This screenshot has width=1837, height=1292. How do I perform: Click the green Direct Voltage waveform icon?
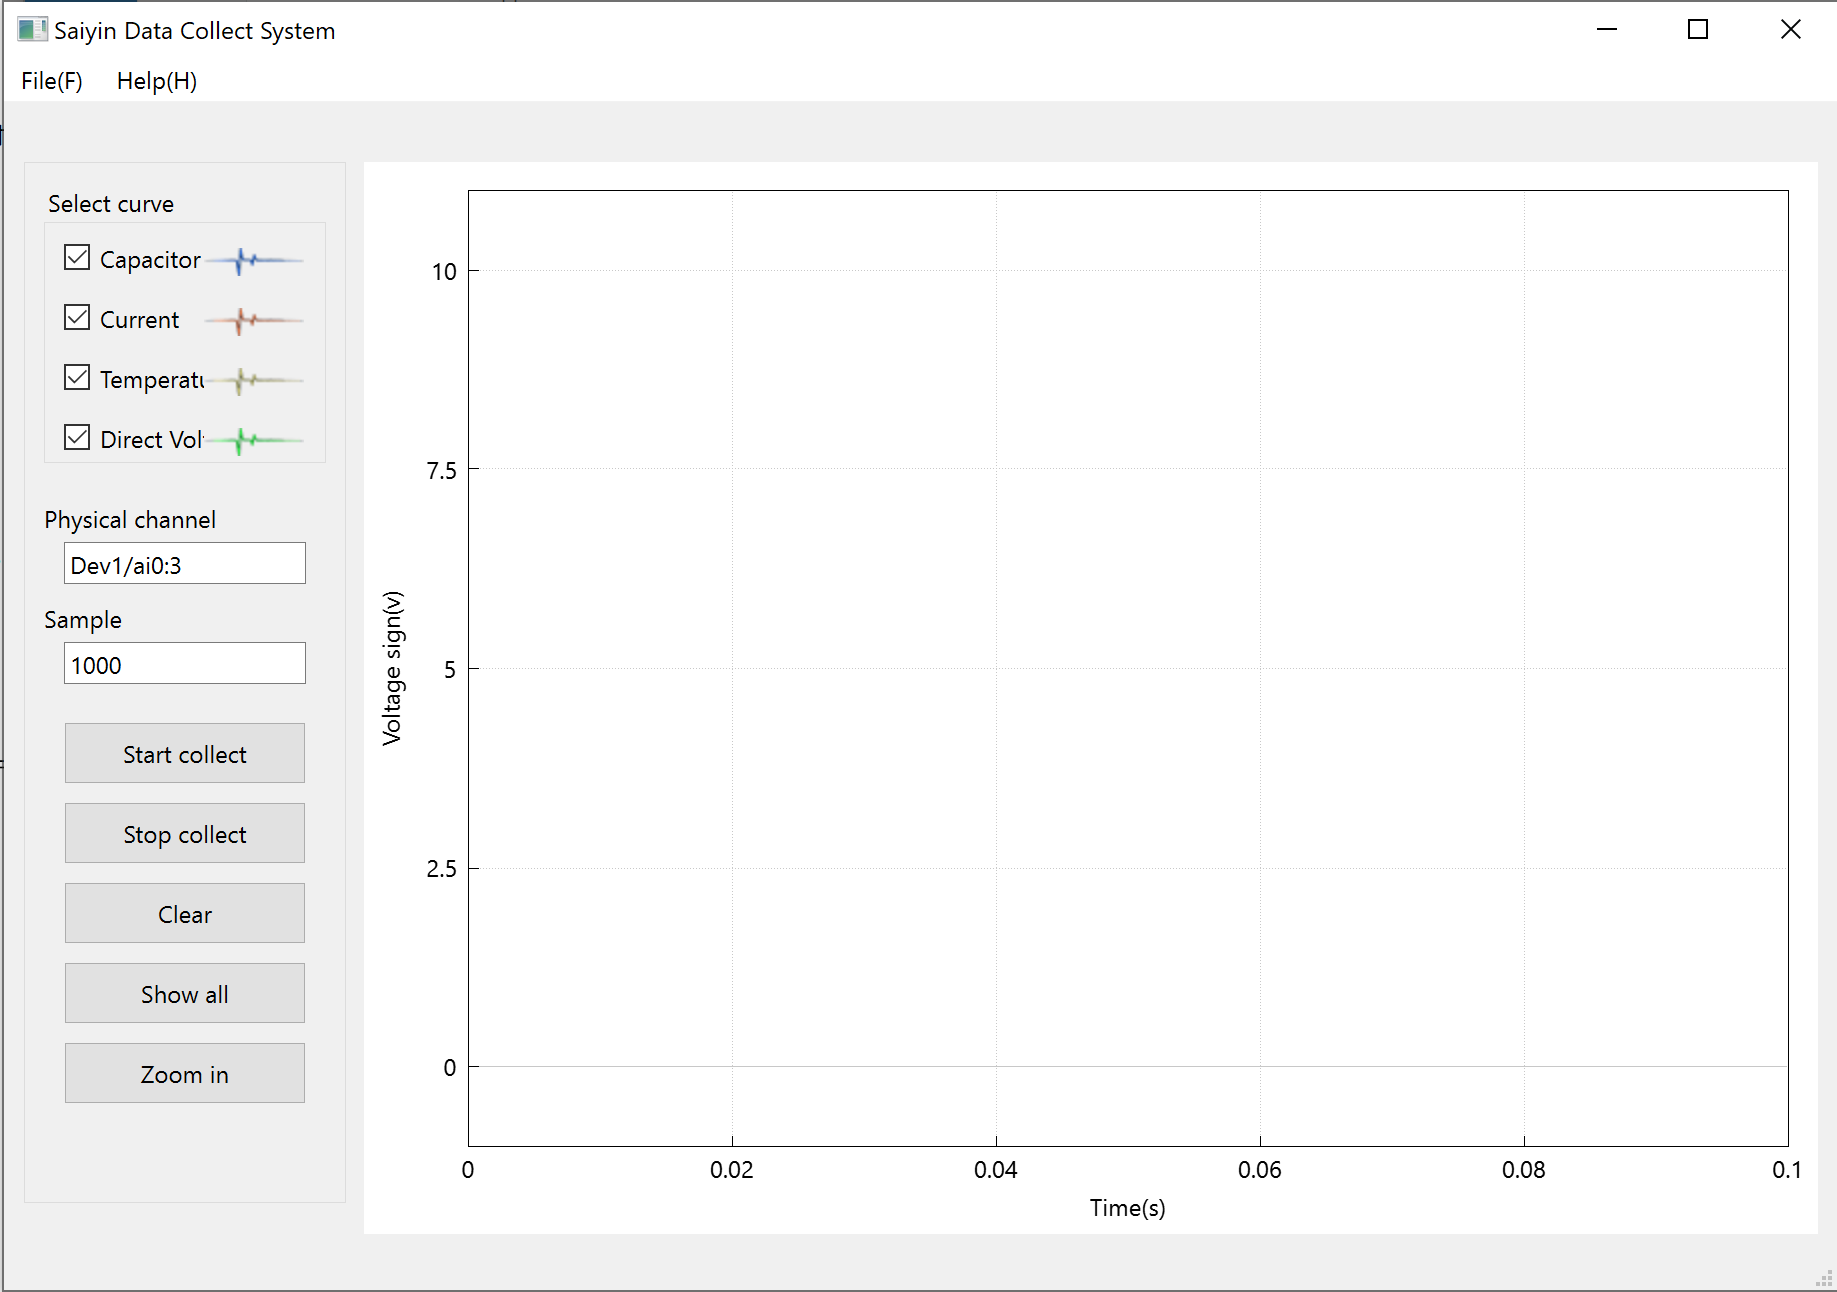click(x=254, y=441)
